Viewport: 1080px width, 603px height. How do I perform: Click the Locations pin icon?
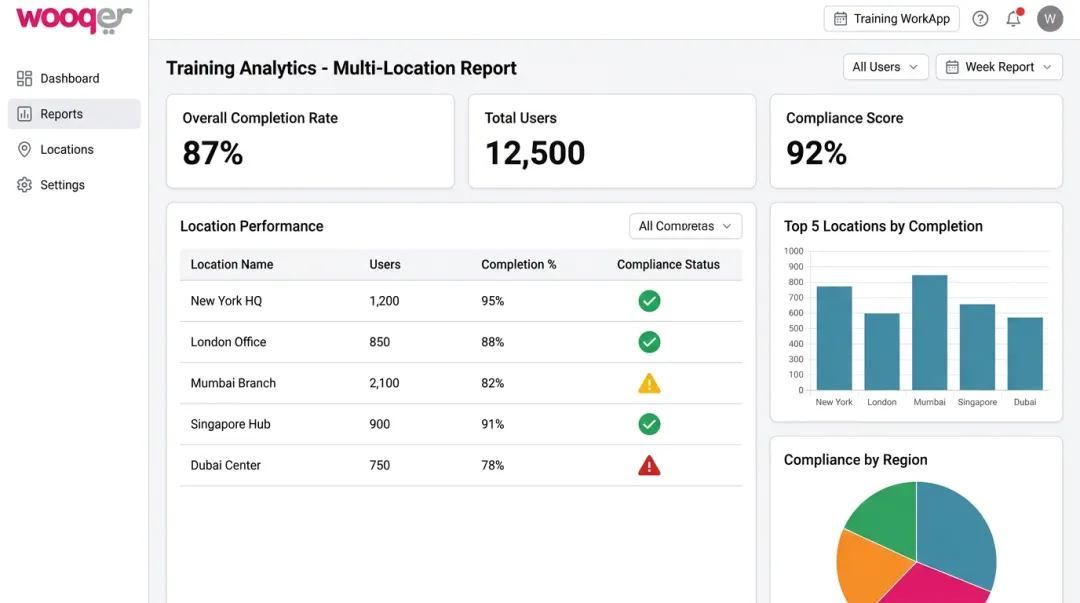24,150
